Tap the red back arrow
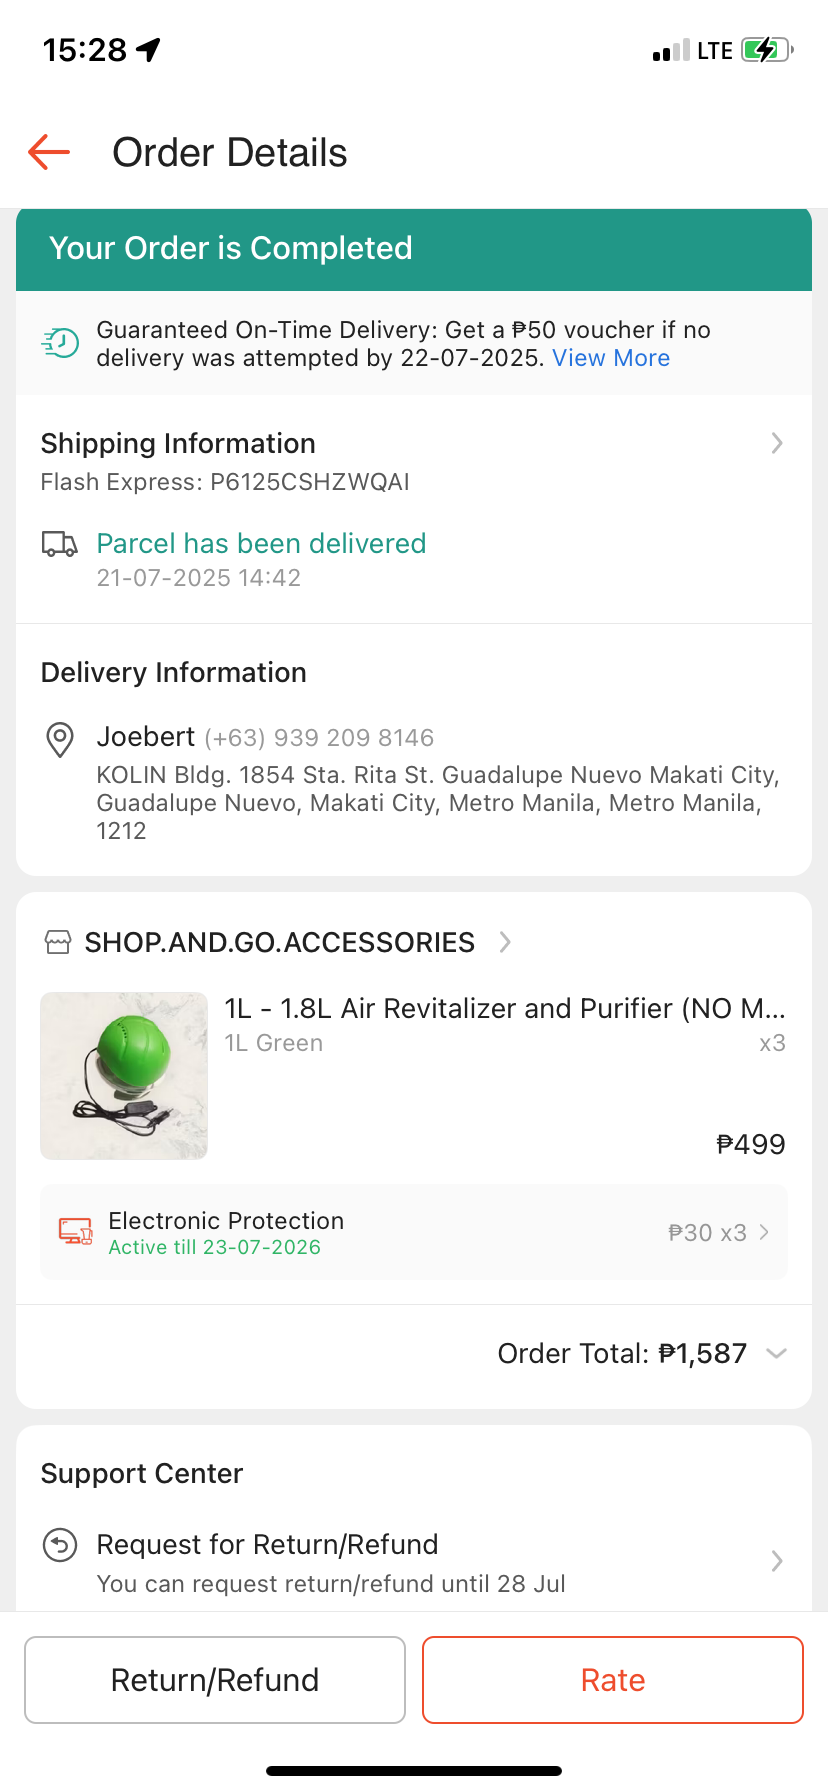 pyautogui.click(x=49, y=152)
